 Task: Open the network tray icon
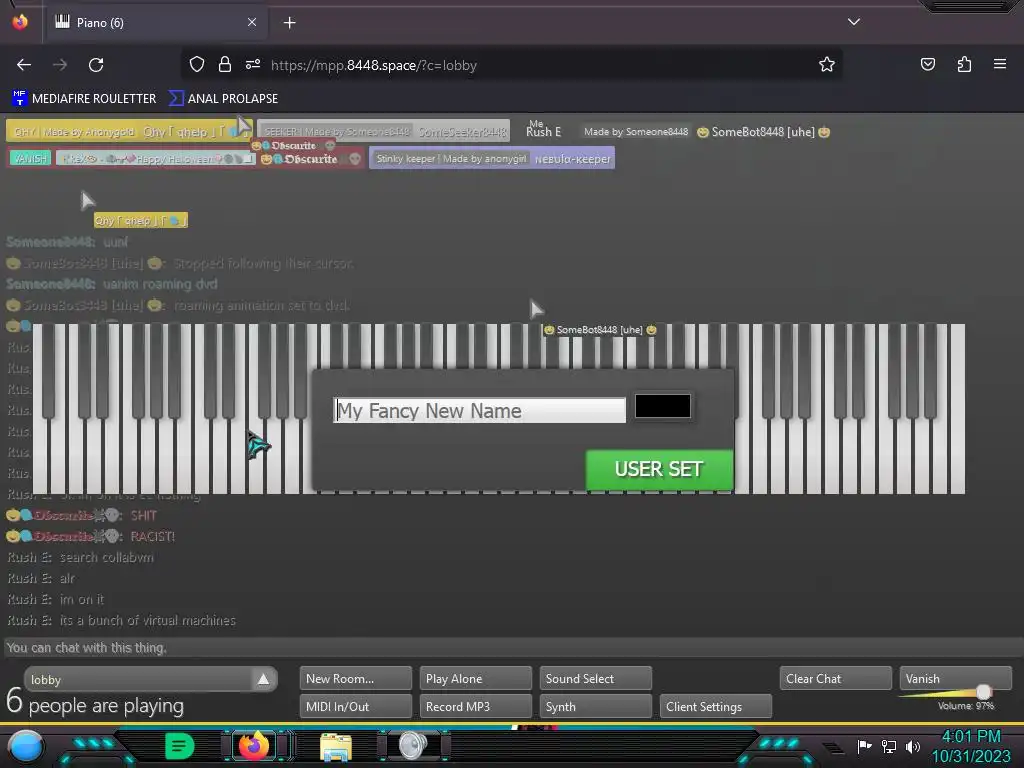888,746
